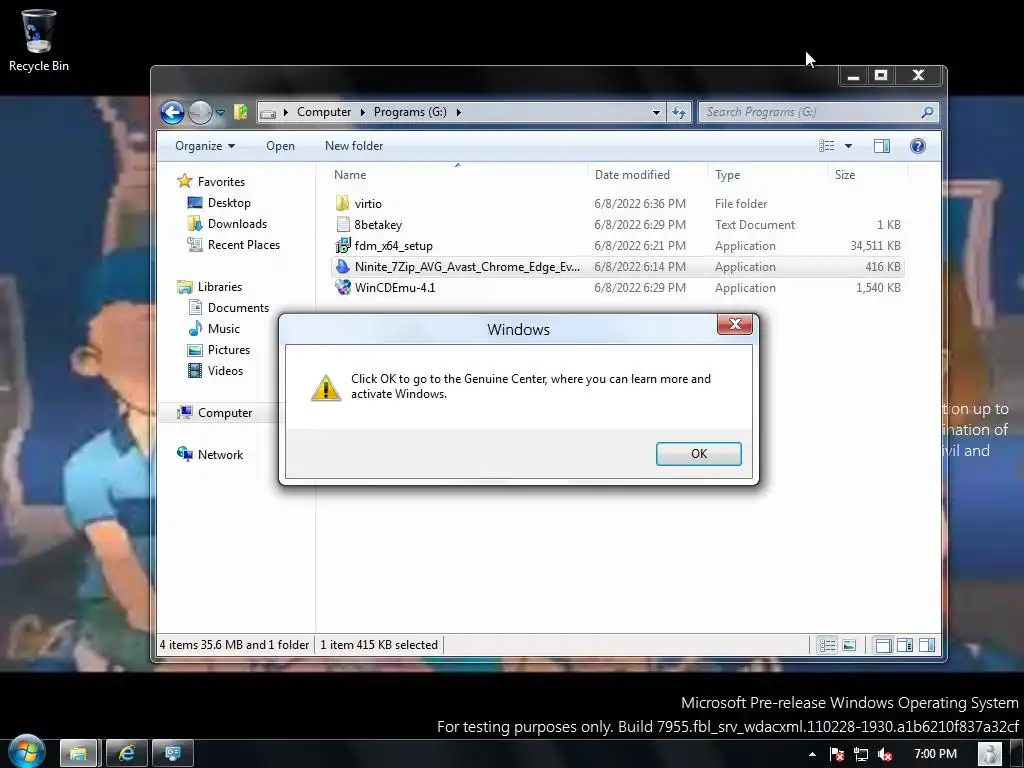Select Computer in the navigation pane

[225, 413]
